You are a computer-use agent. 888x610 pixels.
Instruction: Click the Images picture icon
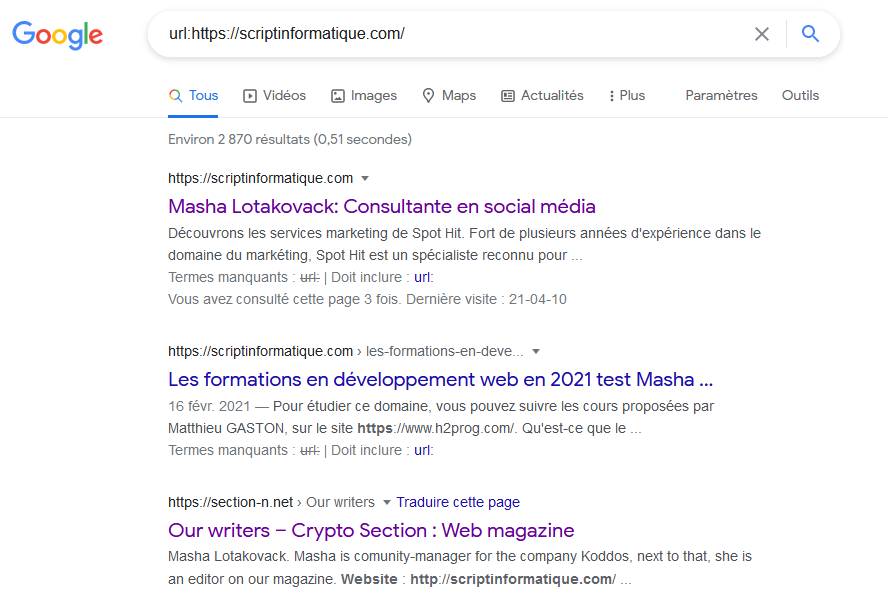pyautogui.click(x=338, y=96)
